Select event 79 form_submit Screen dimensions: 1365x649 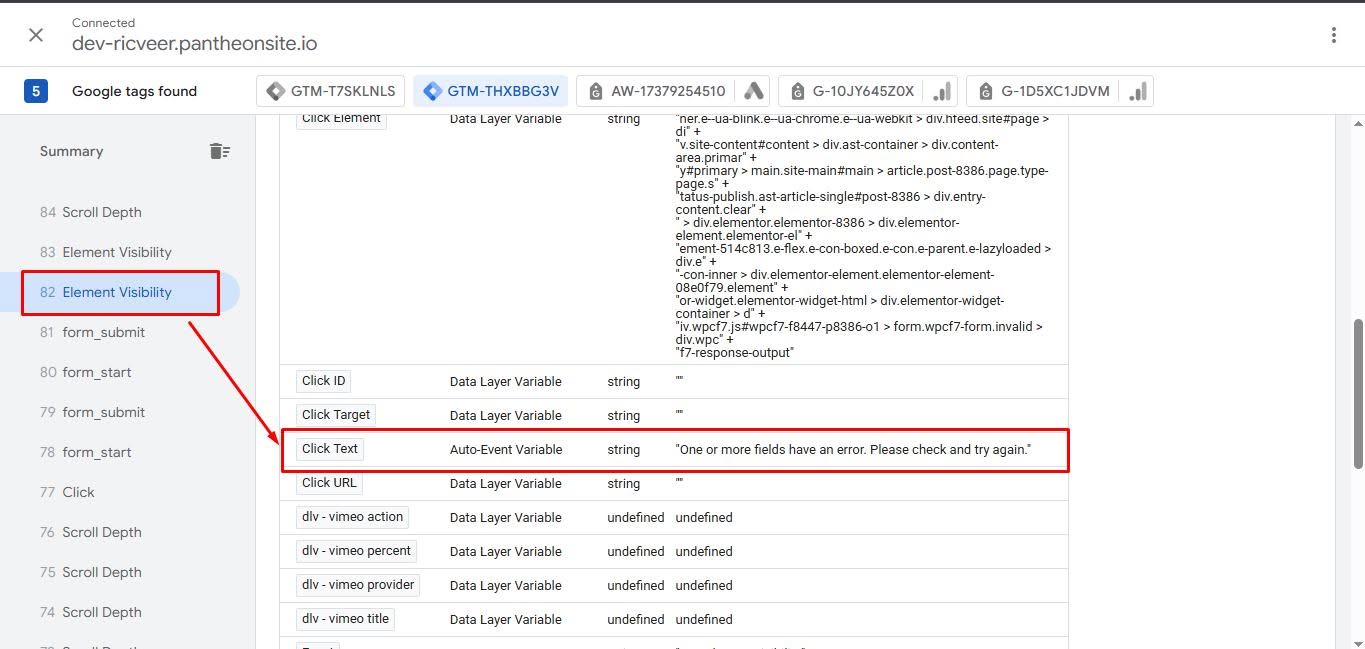click(93, 412)
